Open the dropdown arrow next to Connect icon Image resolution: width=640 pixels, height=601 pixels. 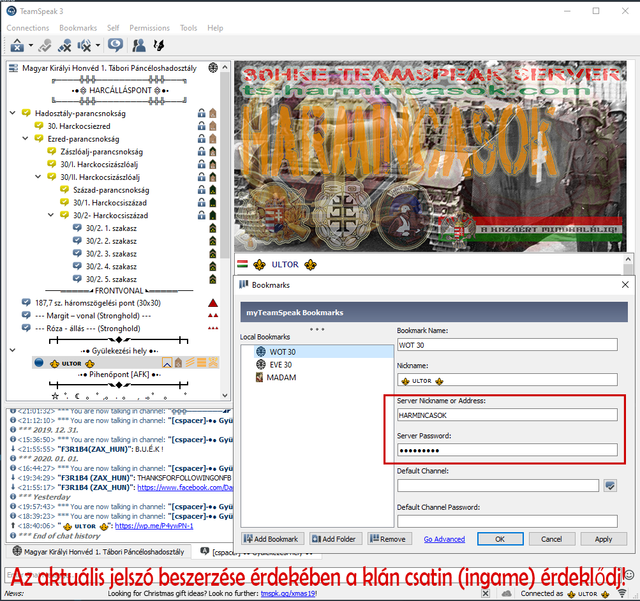(x=31, y=45)
